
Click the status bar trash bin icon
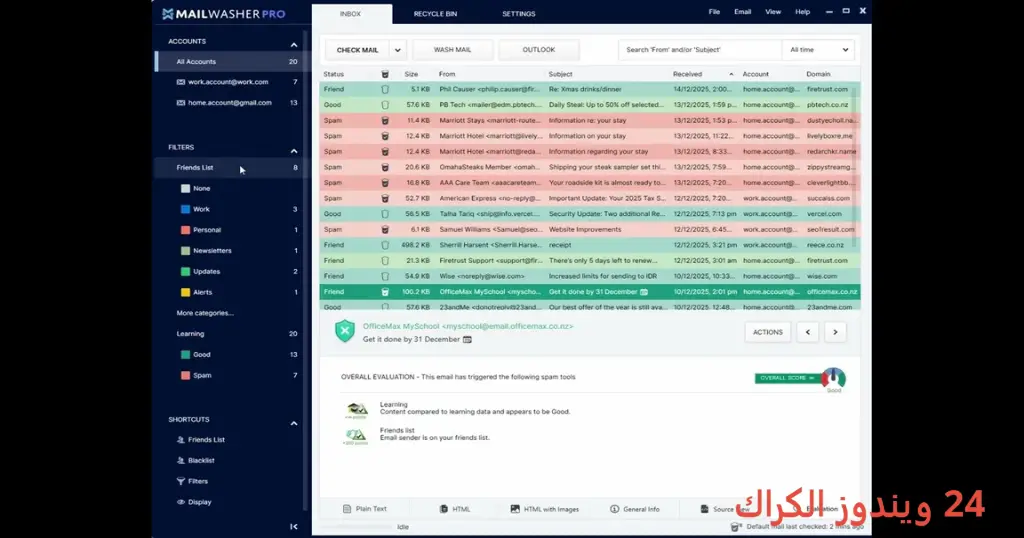coord(735,526)
